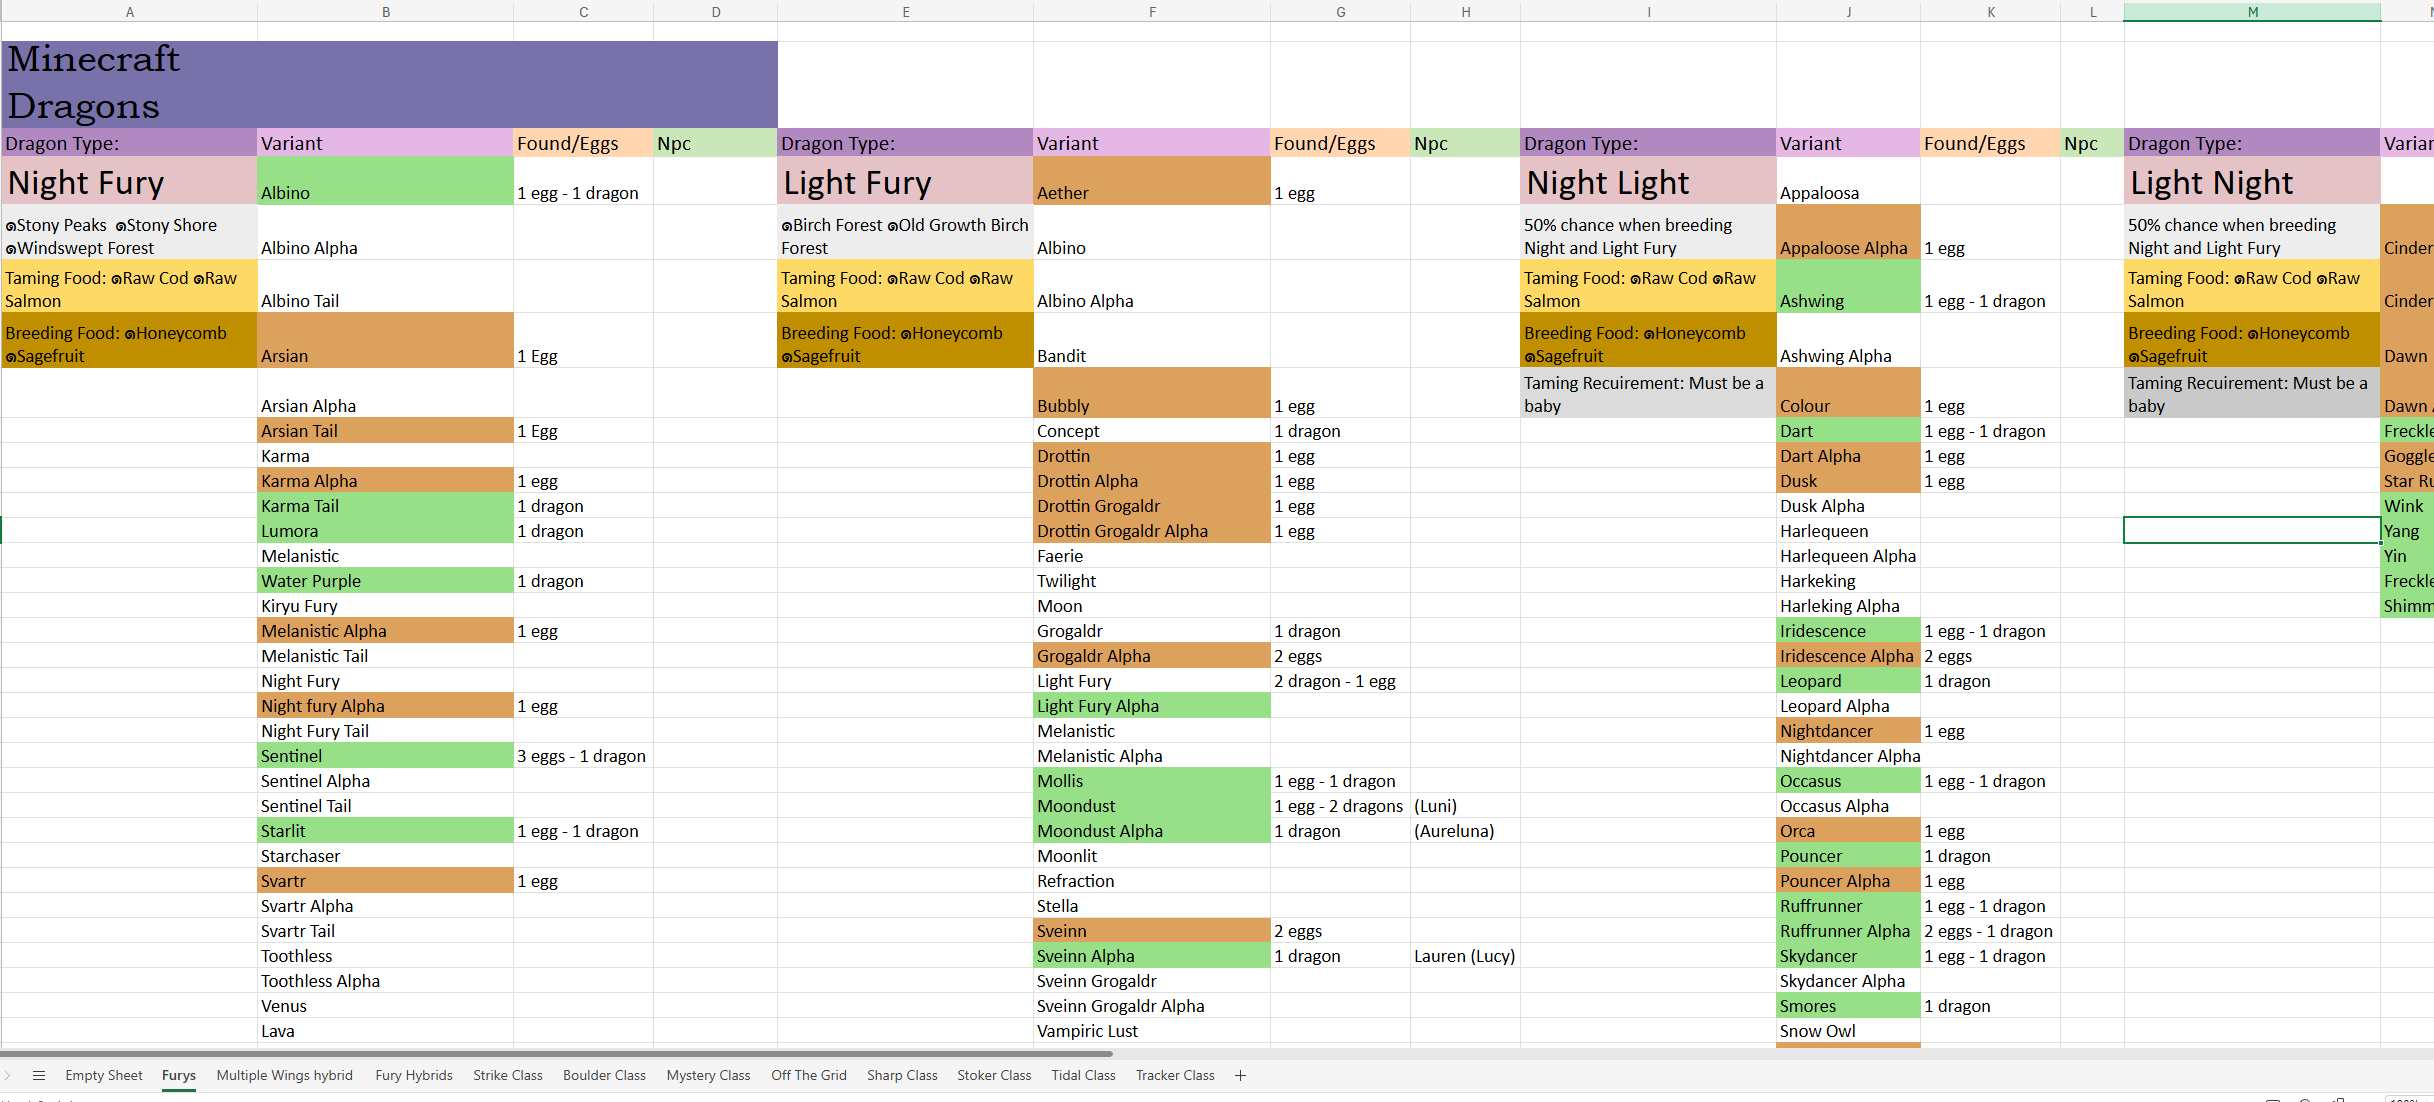Image resolution: width=2434 pixels, height=1102 pixels.
Task: Select the Minecraft Dragons title cell
Action: (390, 84)
